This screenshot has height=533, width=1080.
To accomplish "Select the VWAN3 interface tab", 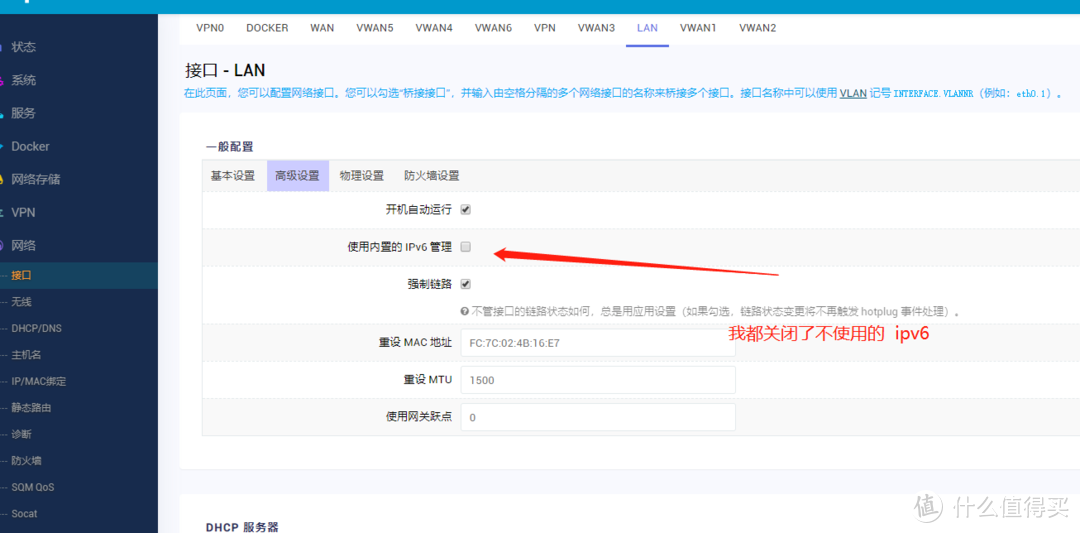I will tap(596, 28).
